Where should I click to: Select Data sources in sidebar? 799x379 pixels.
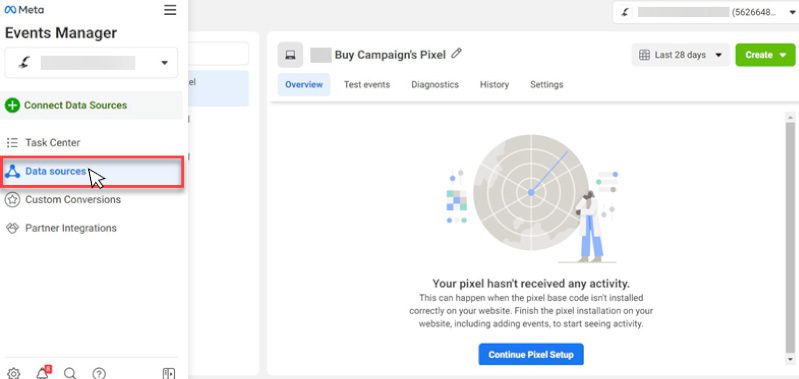click(x=92, y=172)
